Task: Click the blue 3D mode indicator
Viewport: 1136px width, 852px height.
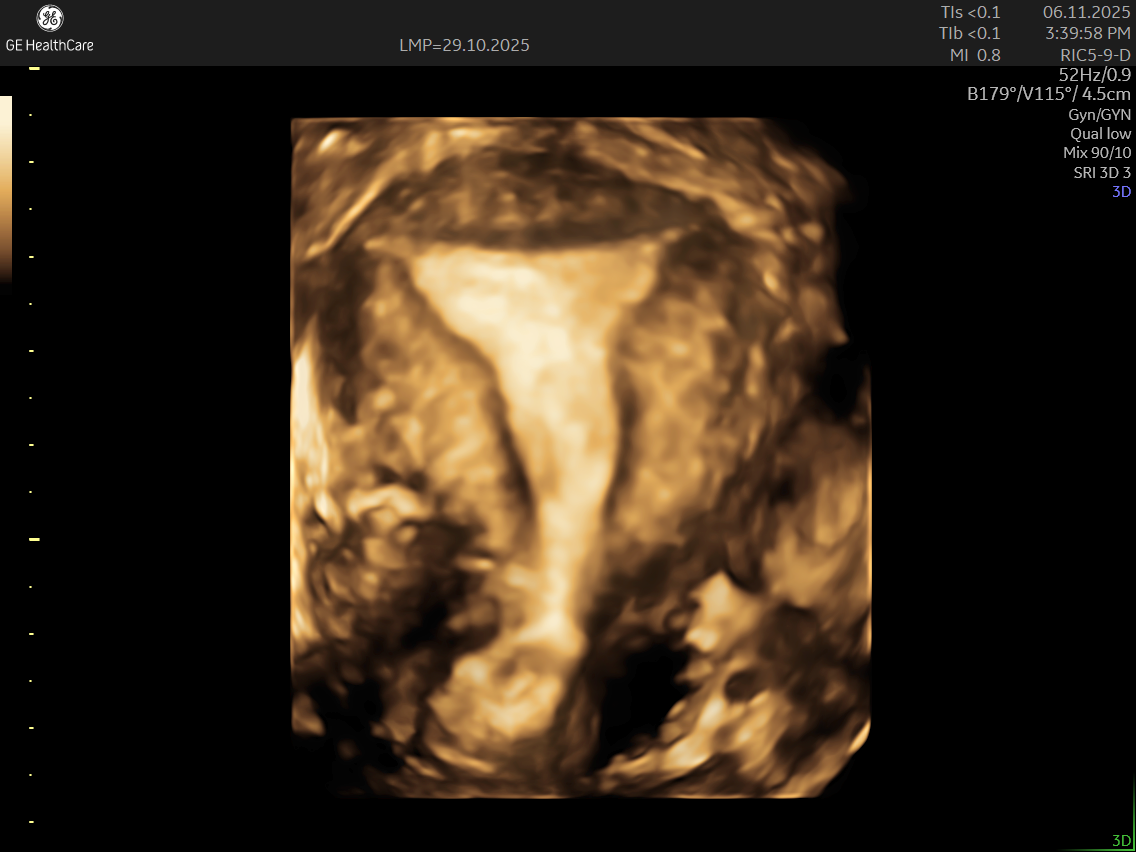Action: click(x=1121, y=191)
